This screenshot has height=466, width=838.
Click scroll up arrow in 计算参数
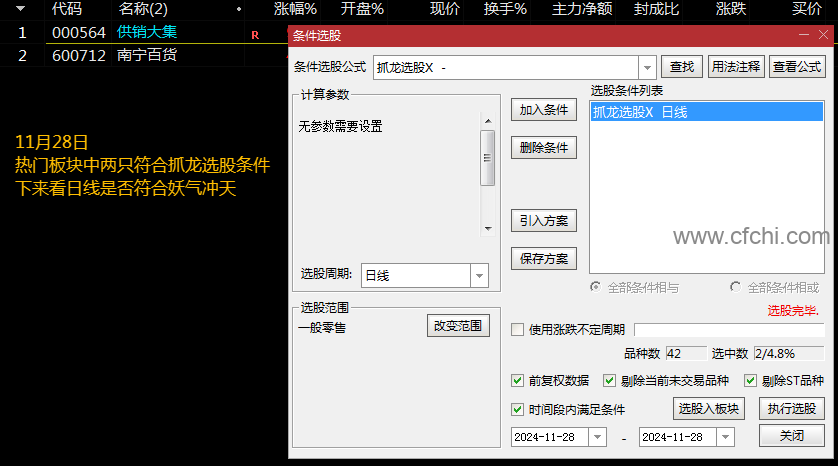488,121
